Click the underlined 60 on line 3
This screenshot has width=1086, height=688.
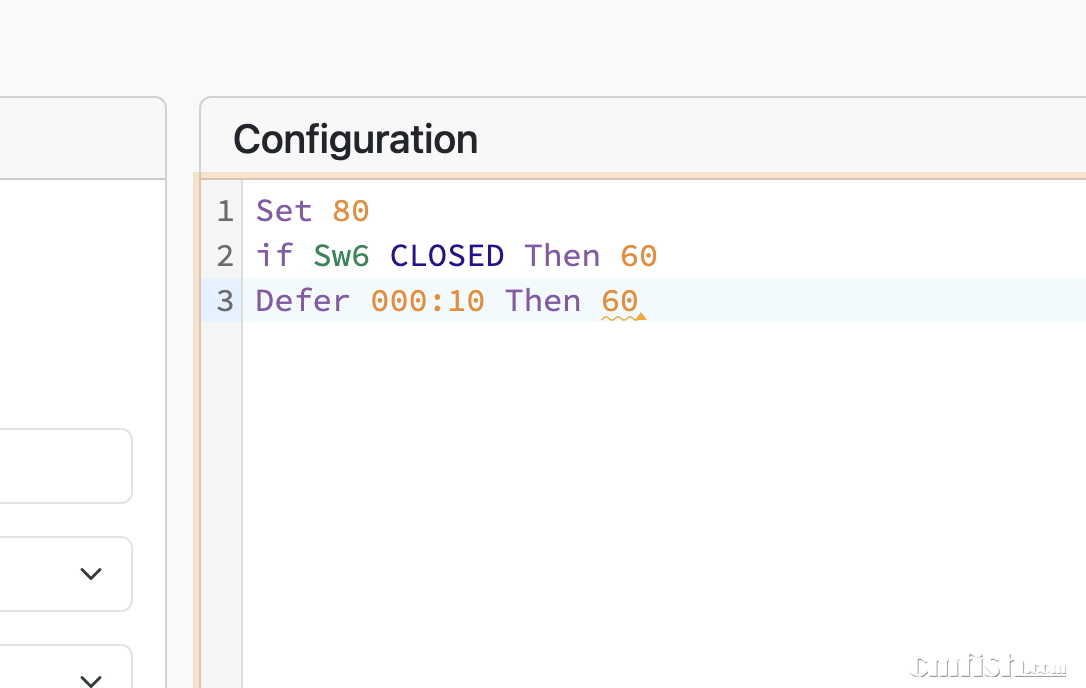(x=619, y=301)
